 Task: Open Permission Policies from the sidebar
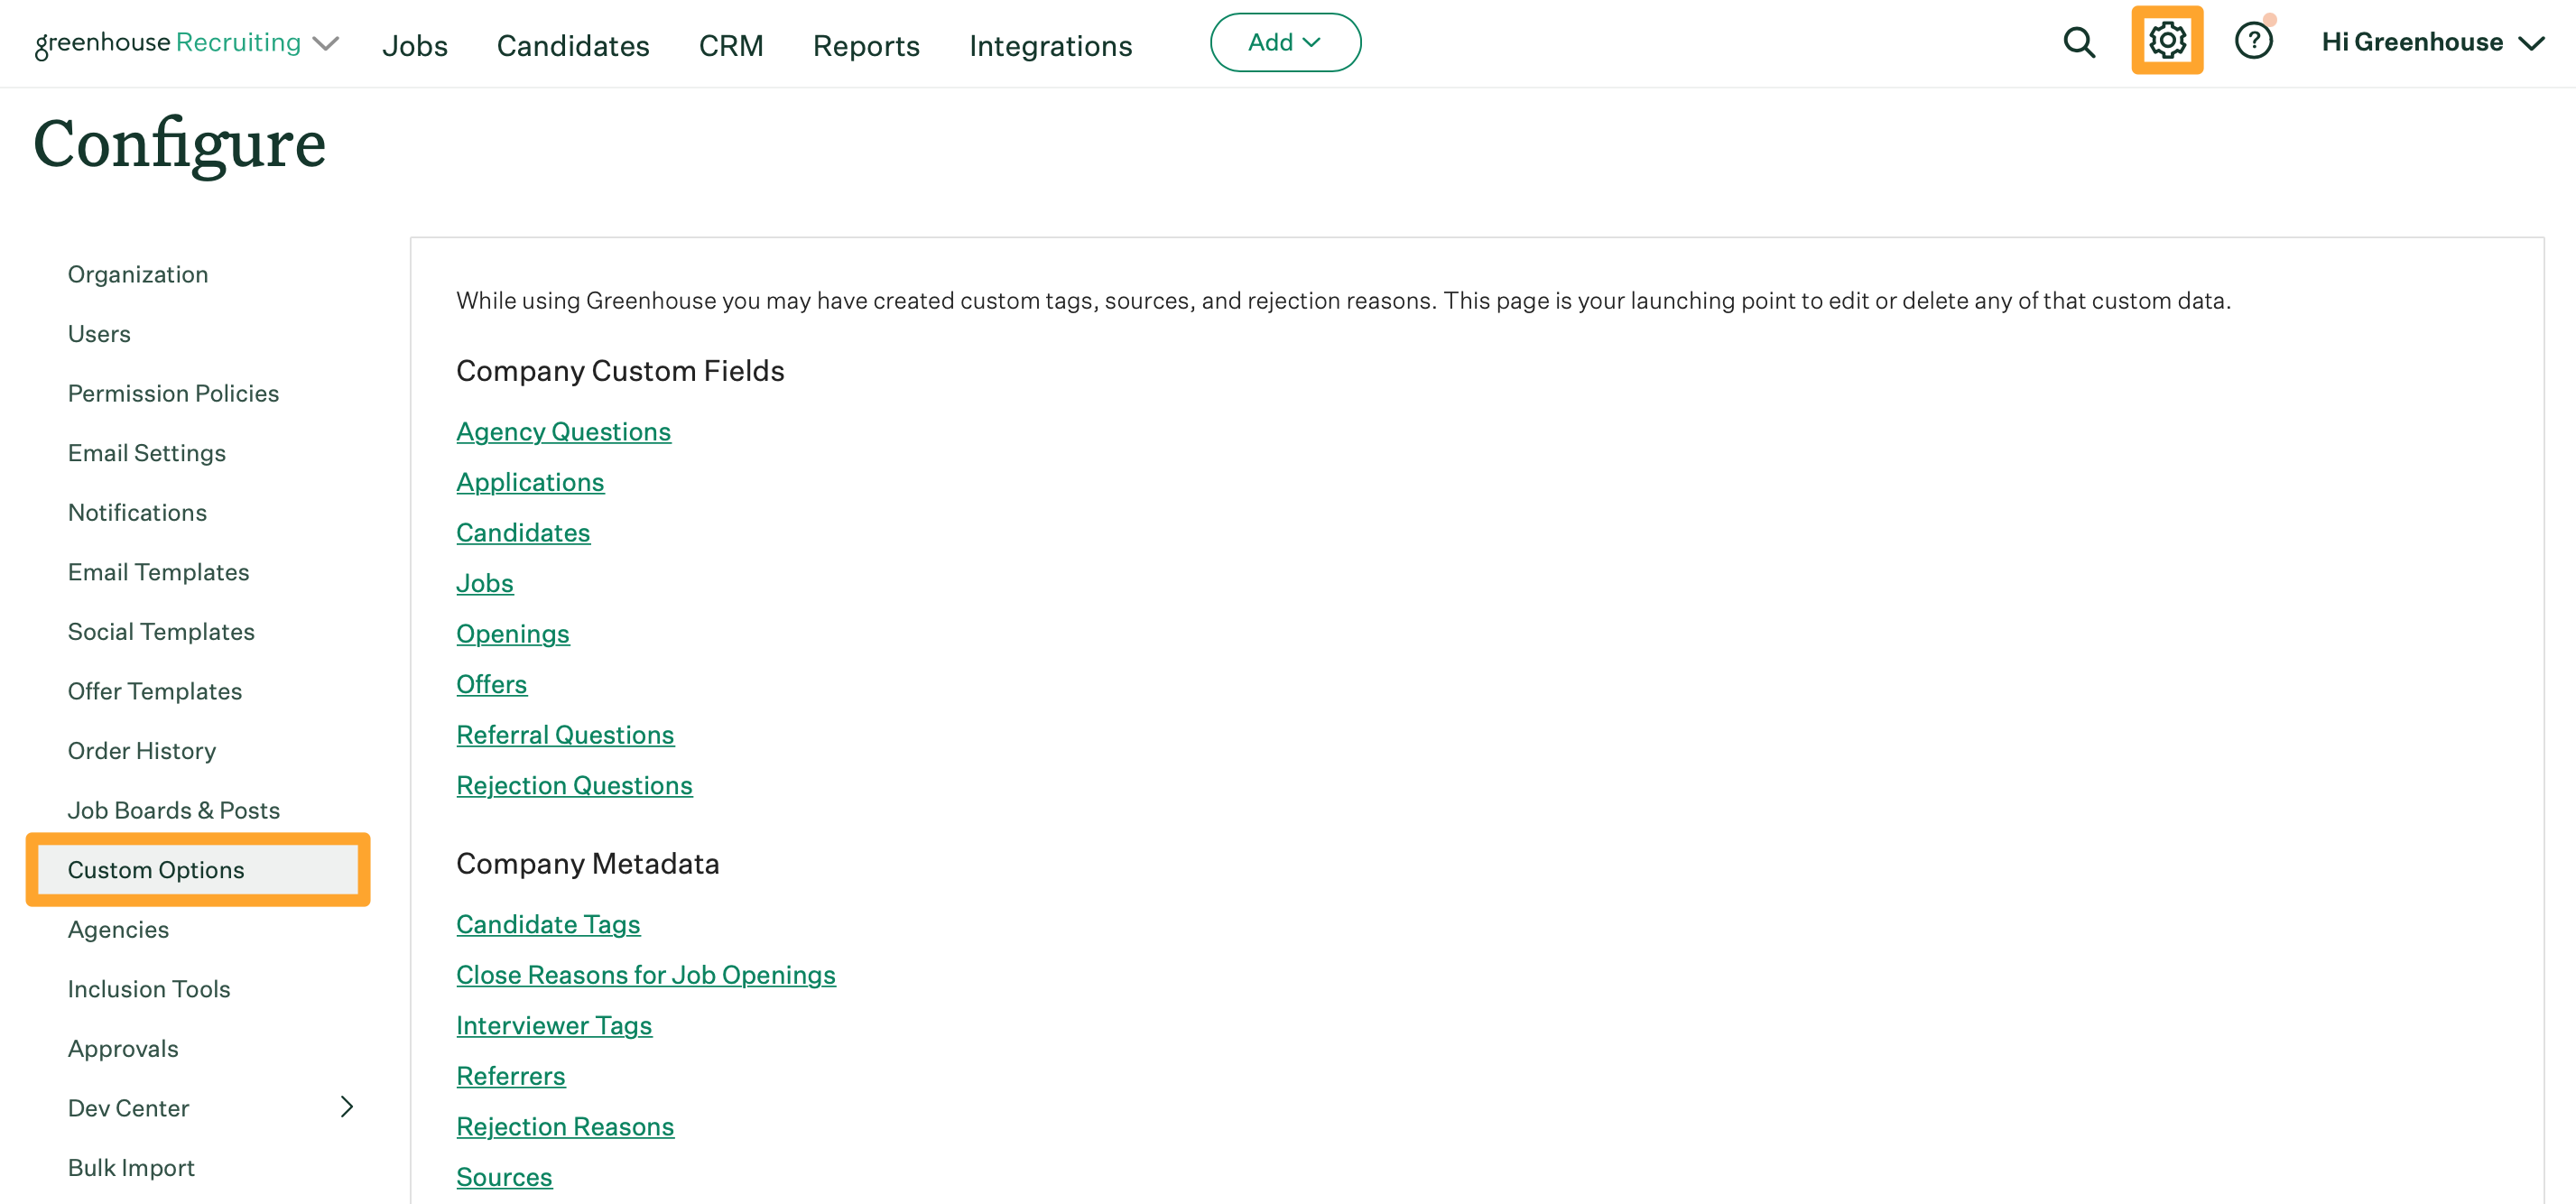click(173, 393)
